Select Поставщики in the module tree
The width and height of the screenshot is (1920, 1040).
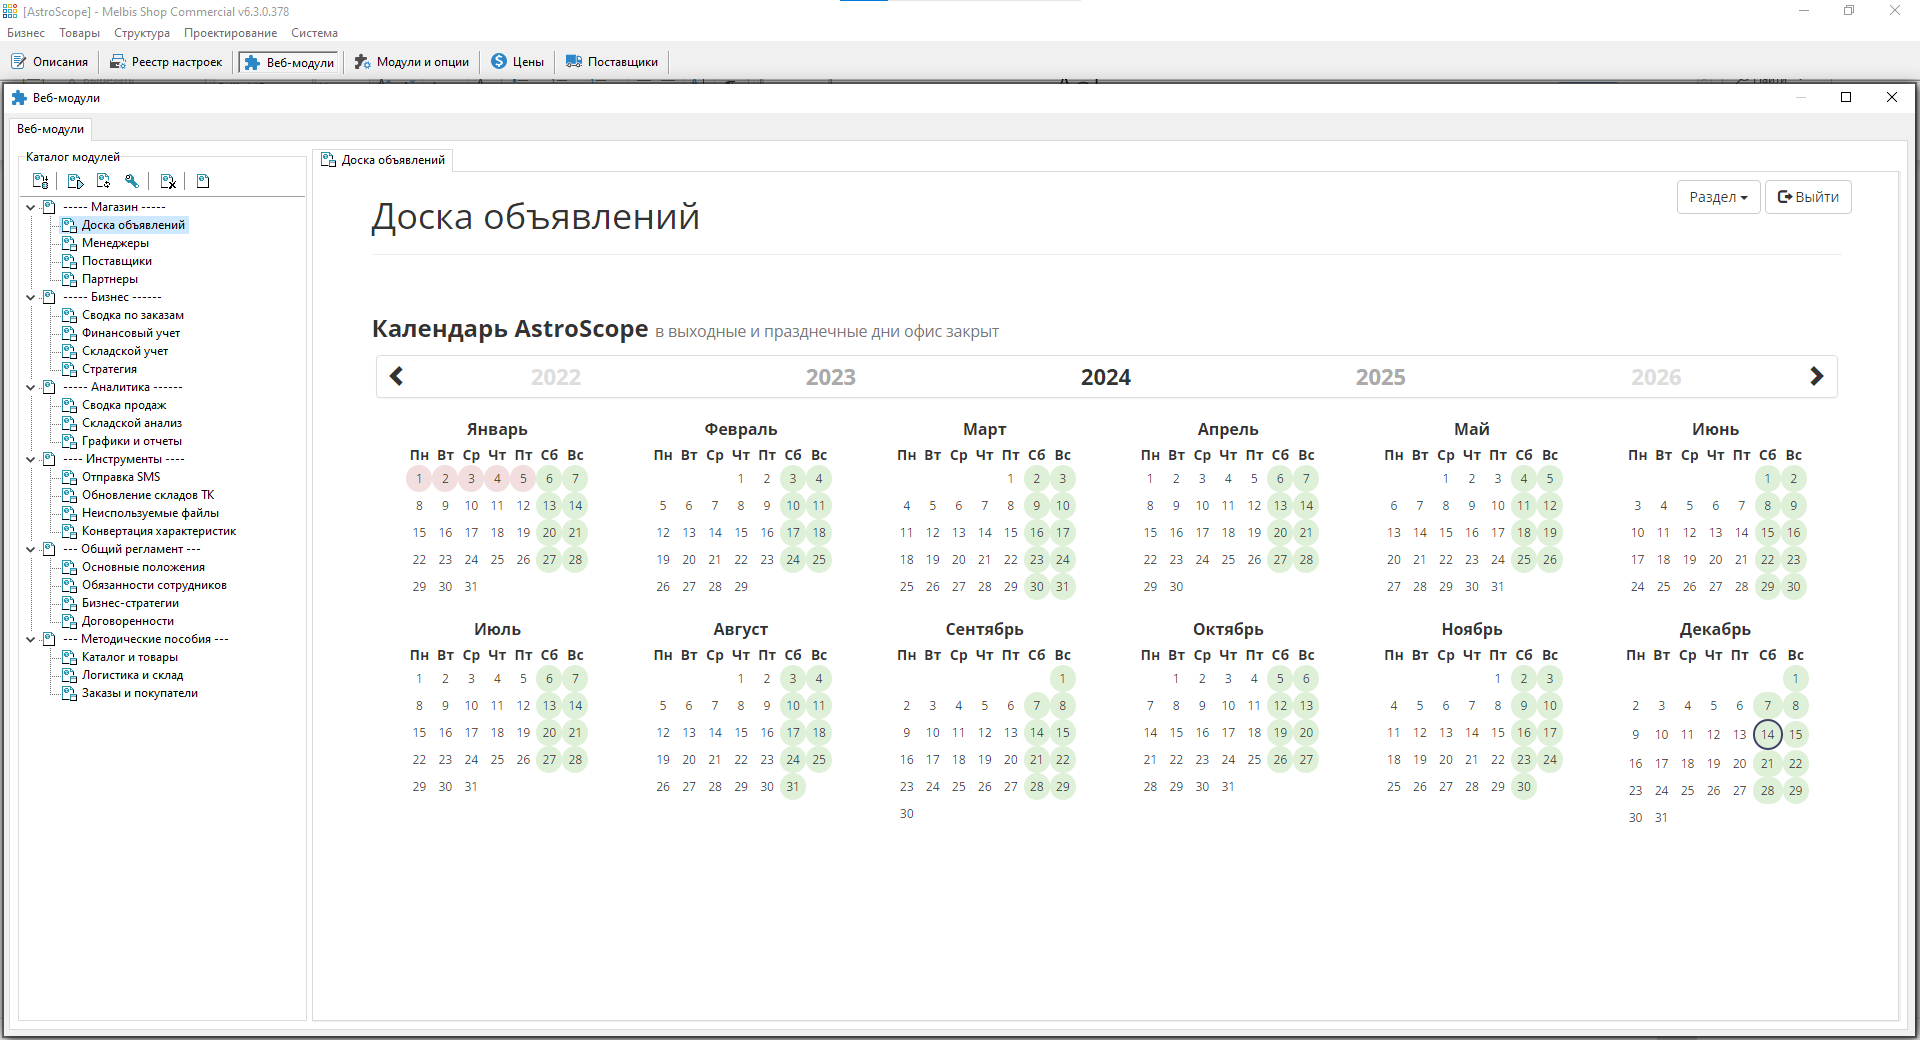(x=117, y=261)
